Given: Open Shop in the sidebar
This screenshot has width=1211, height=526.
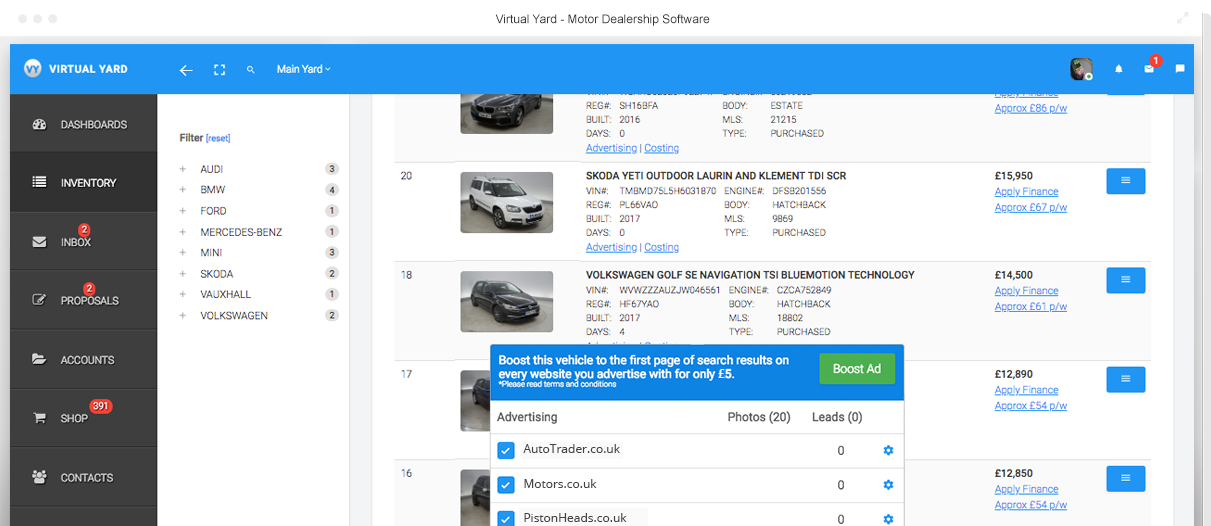Looking at the screenshot, I should pos(83,418).
